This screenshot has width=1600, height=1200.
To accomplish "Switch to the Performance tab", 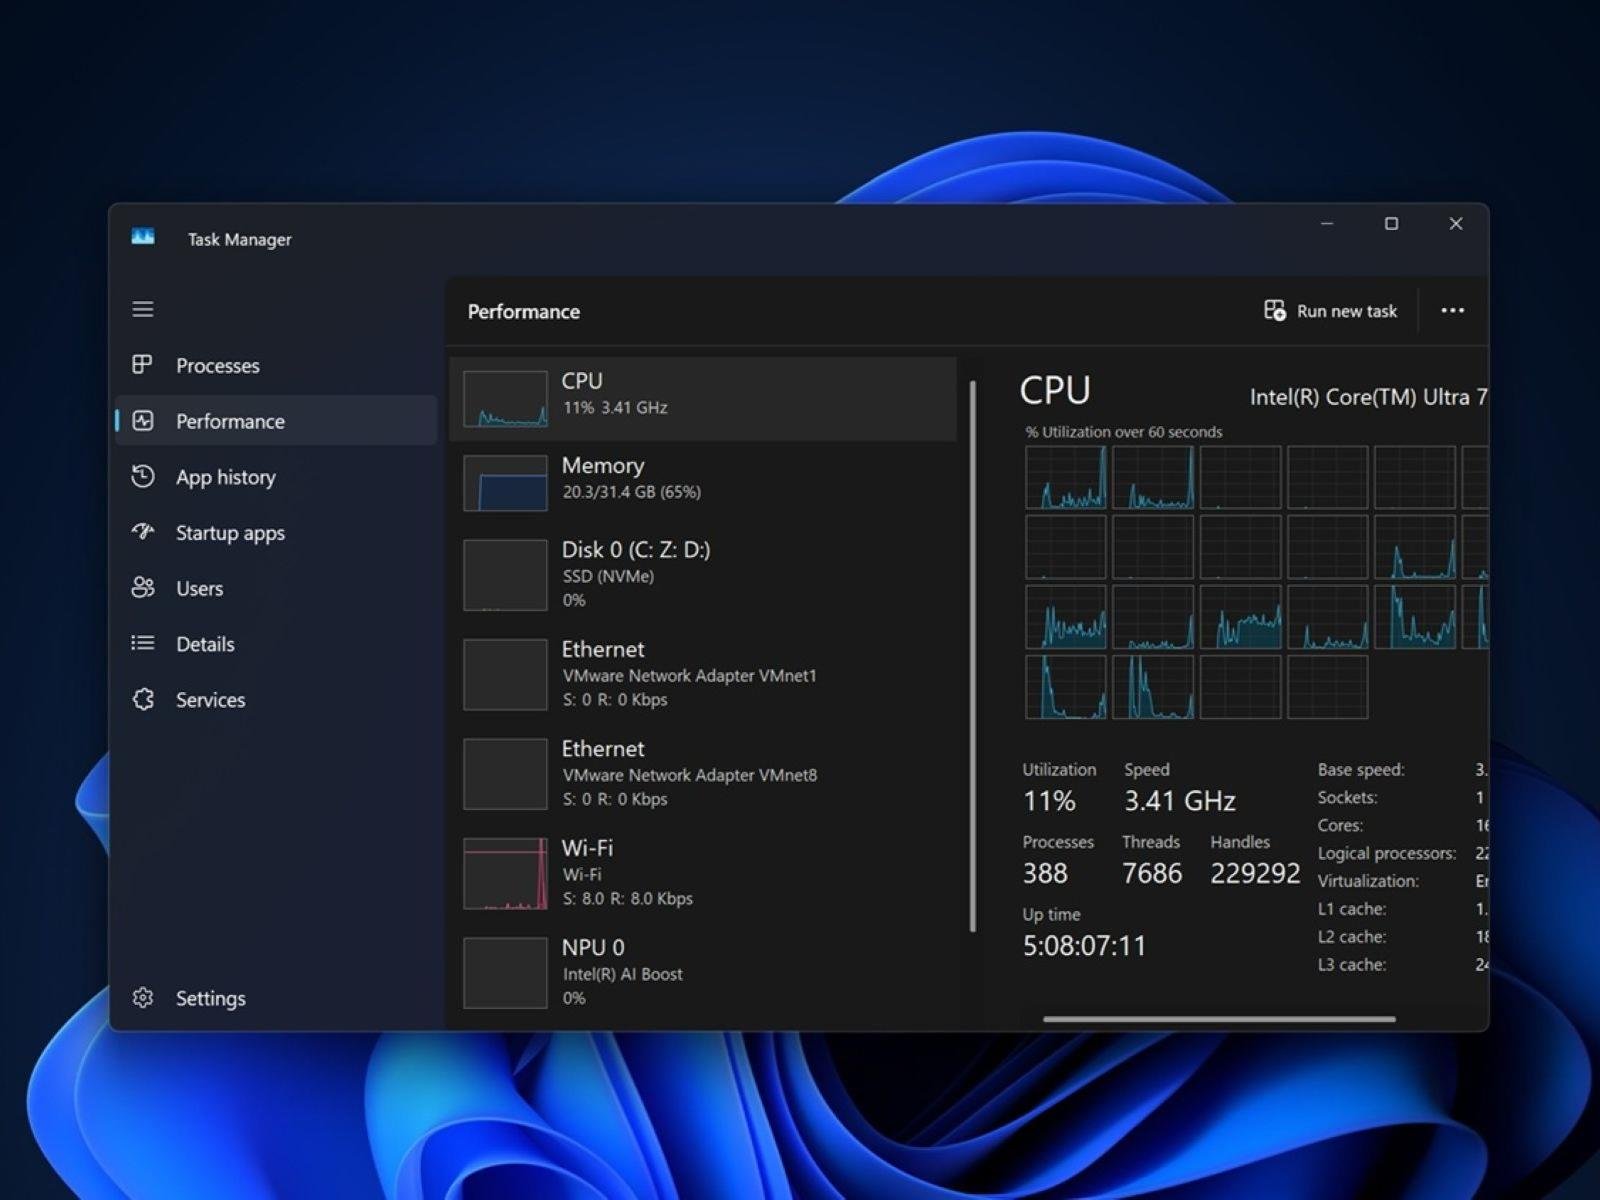I will pyautogui.click(x=230, y=421).
